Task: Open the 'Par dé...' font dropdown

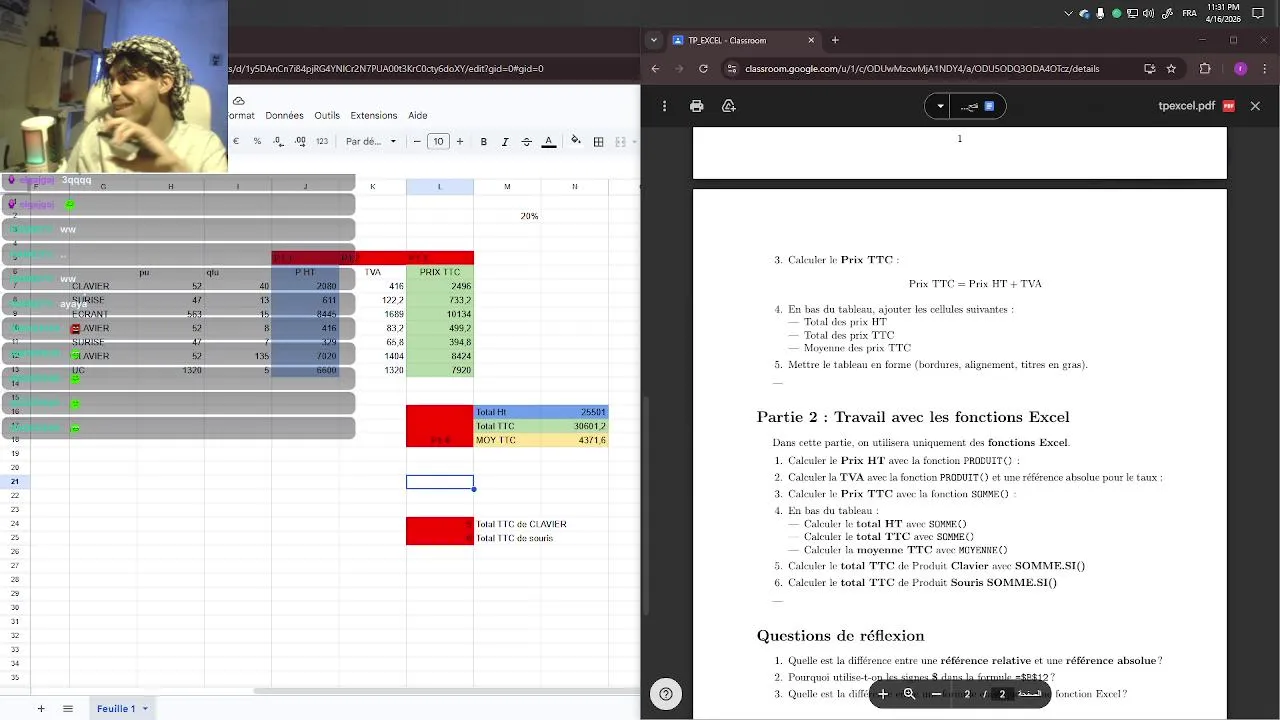Action: click(x=371, y=142)
